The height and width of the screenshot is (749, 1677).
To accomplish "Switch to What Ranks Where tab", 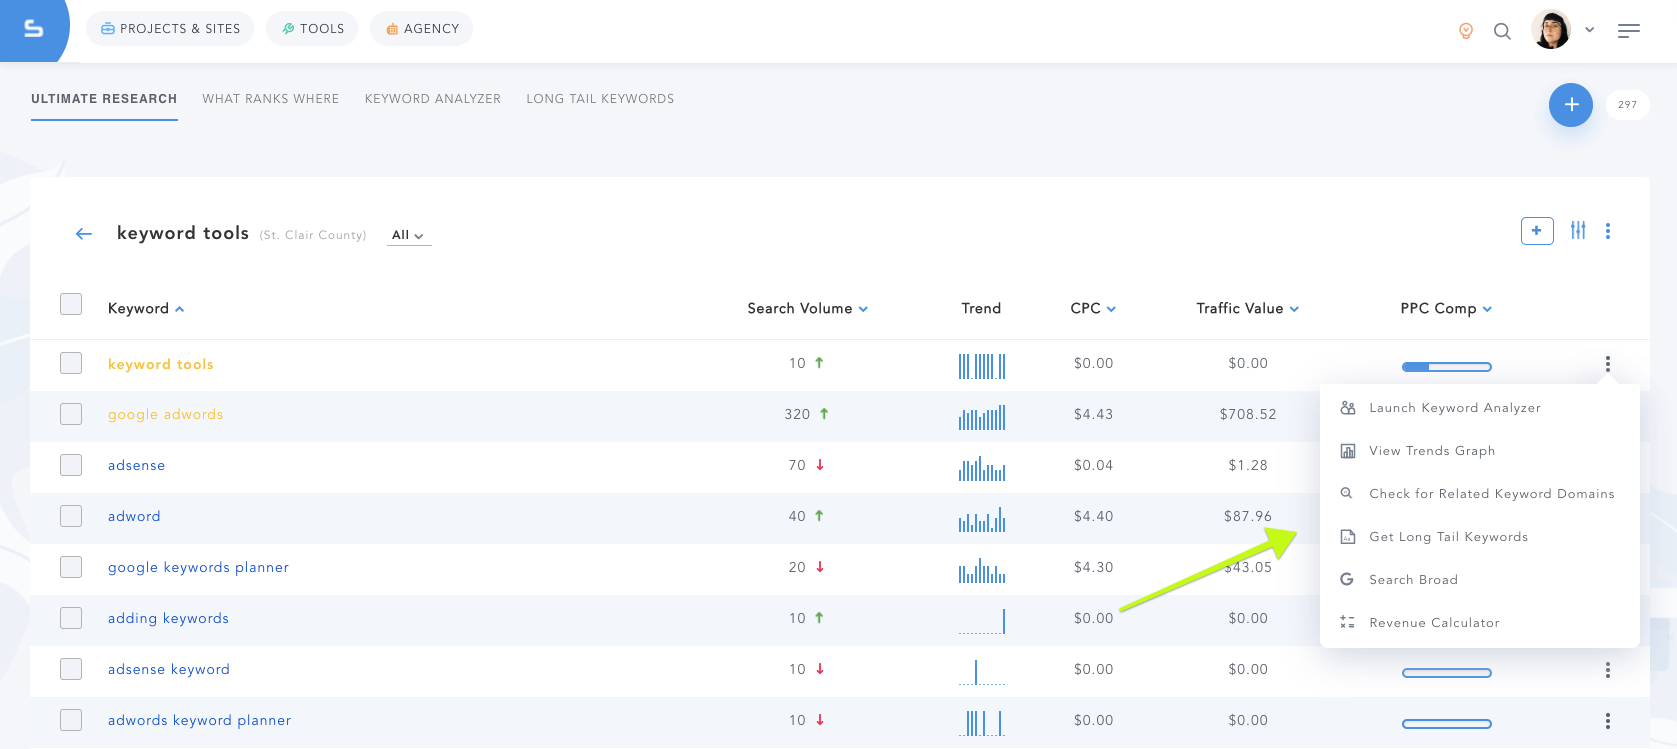I will (271, 99).
